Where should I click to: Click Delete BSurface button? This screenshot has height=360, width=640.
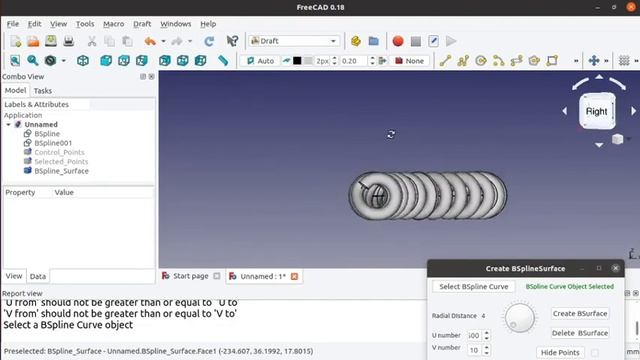point(580,333)
